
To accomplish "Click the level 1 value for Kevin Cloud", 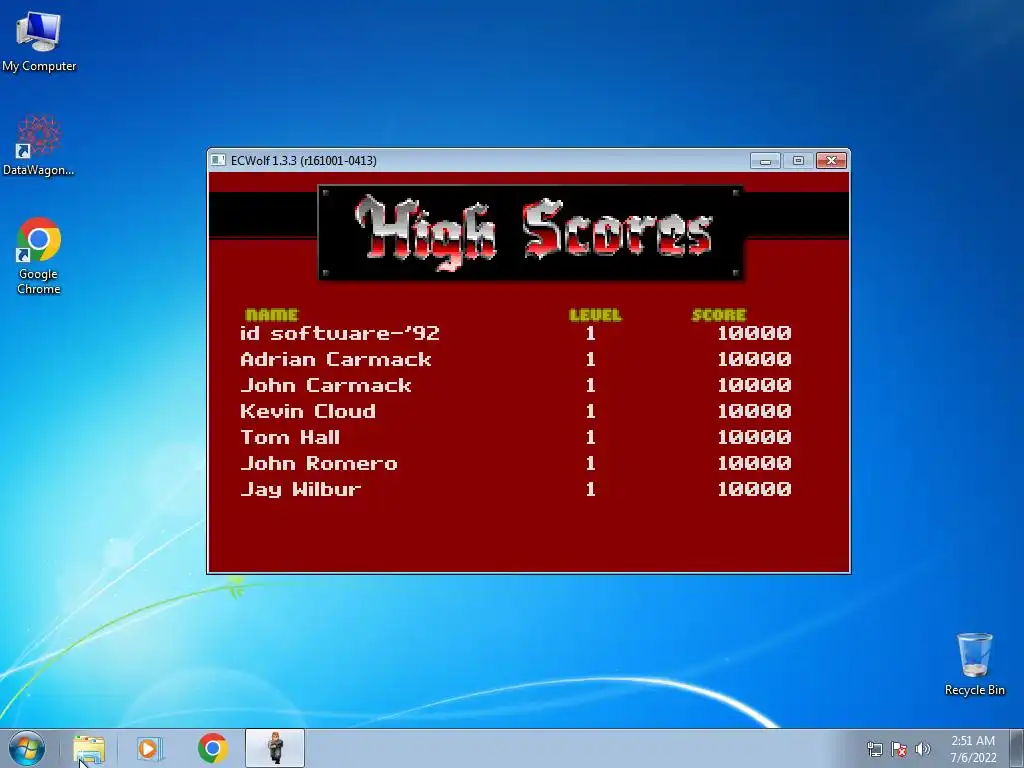I will (590, 411).
